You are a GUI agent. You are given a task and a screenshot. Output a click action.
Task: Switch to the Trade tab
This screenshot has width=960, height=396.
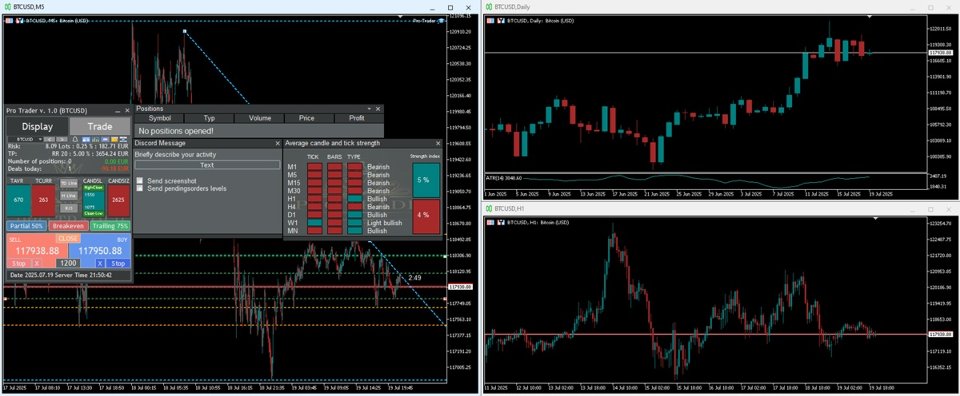coord(100,127)
